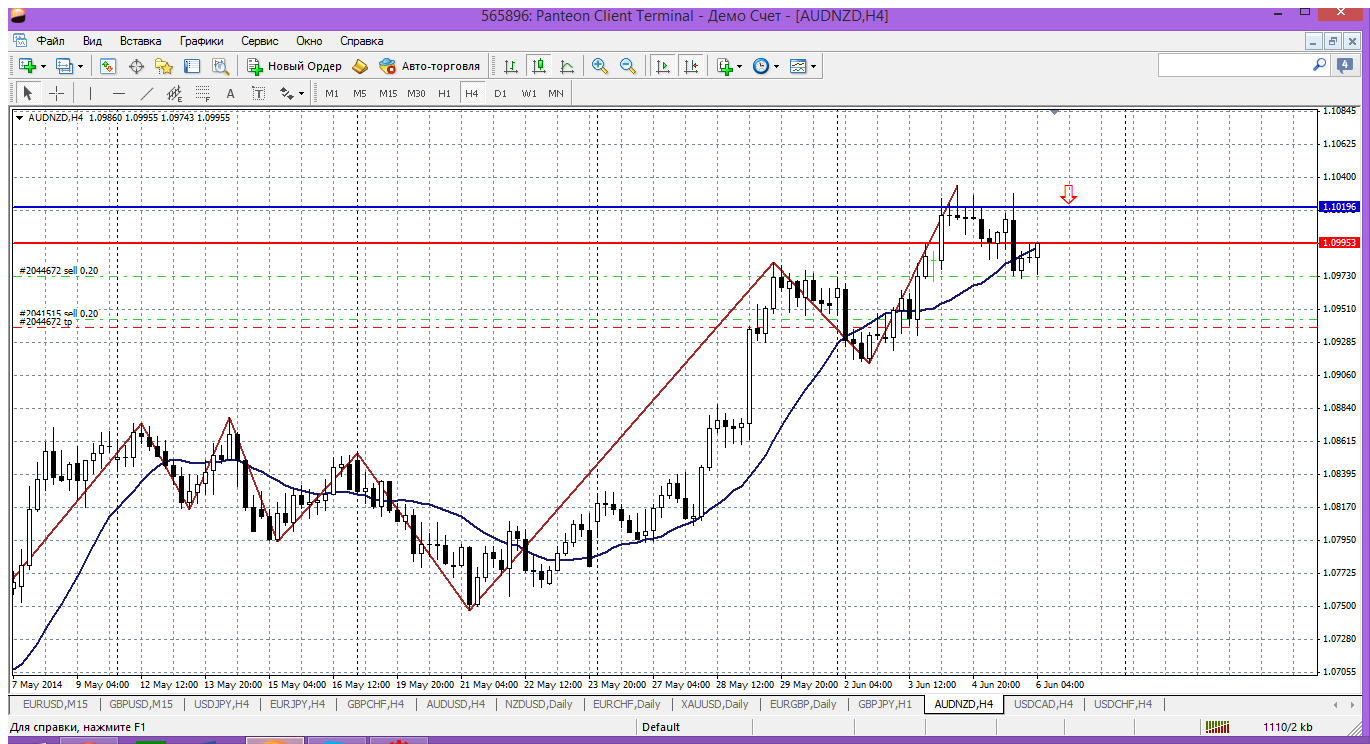Open the Fibonacci retracement tool
Viewport: 1370px width, 744px height.
(203, 93)
